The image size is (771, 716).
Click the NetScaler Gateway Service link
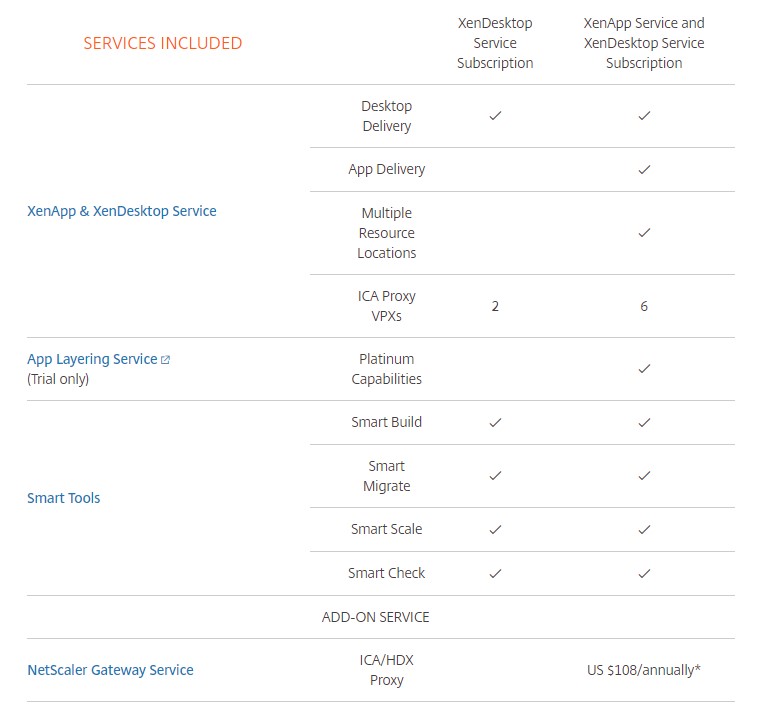click(x=110, y=670)
